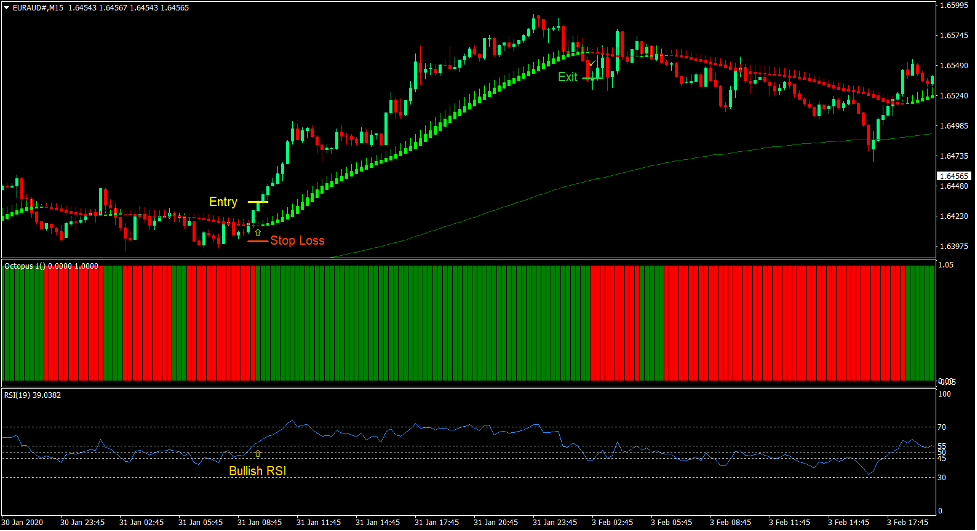Select the Entry text label
This screenshot has height=531, width=977.
223,203
